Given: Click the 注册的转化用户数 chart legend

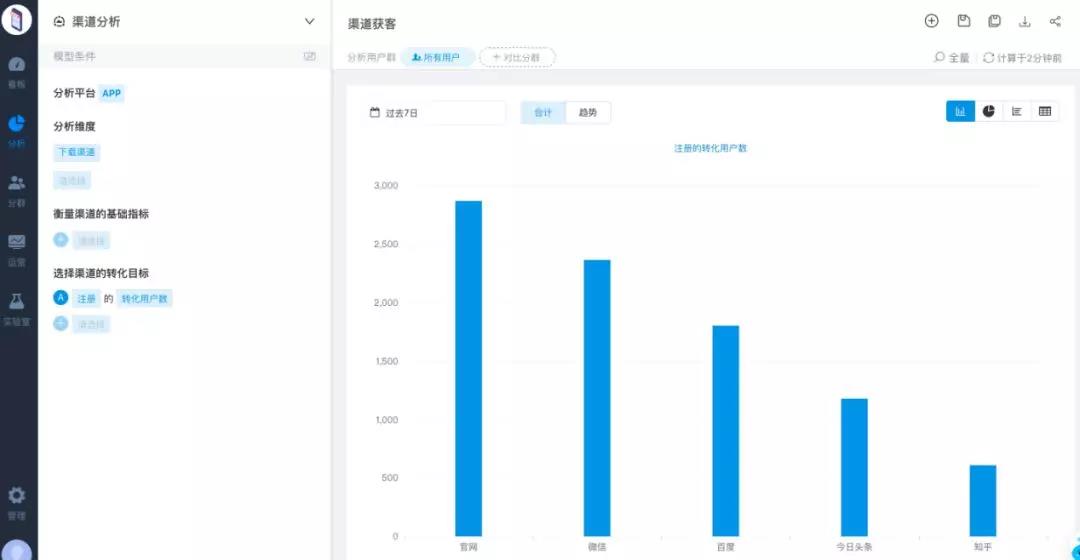Looking at the screenshot, I should [x=710, y=148].
